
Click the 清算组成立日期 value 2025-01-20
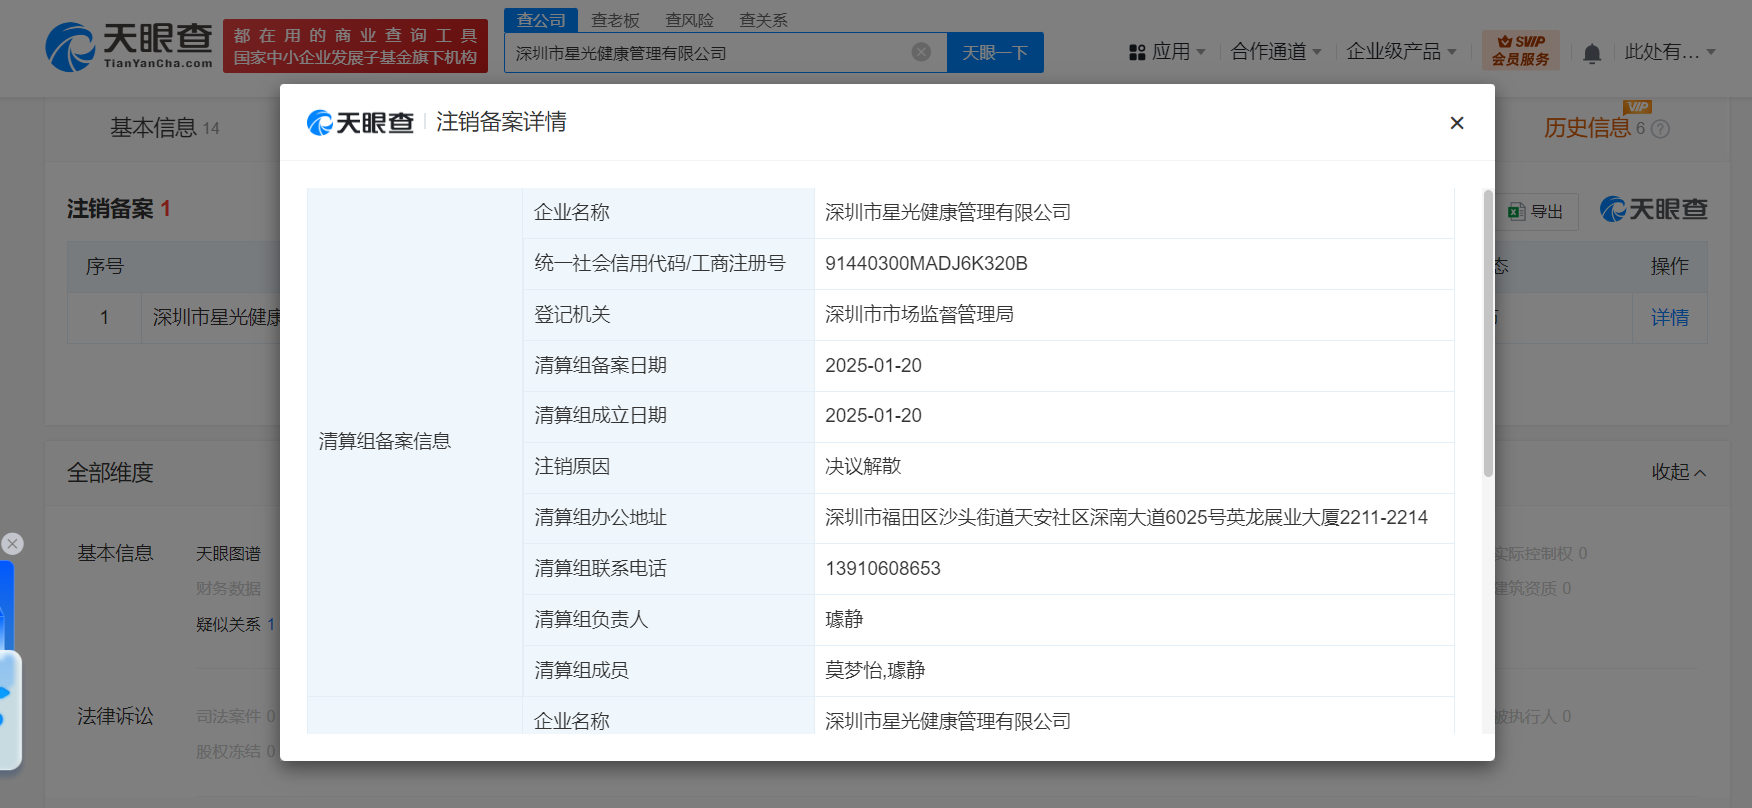873,416
